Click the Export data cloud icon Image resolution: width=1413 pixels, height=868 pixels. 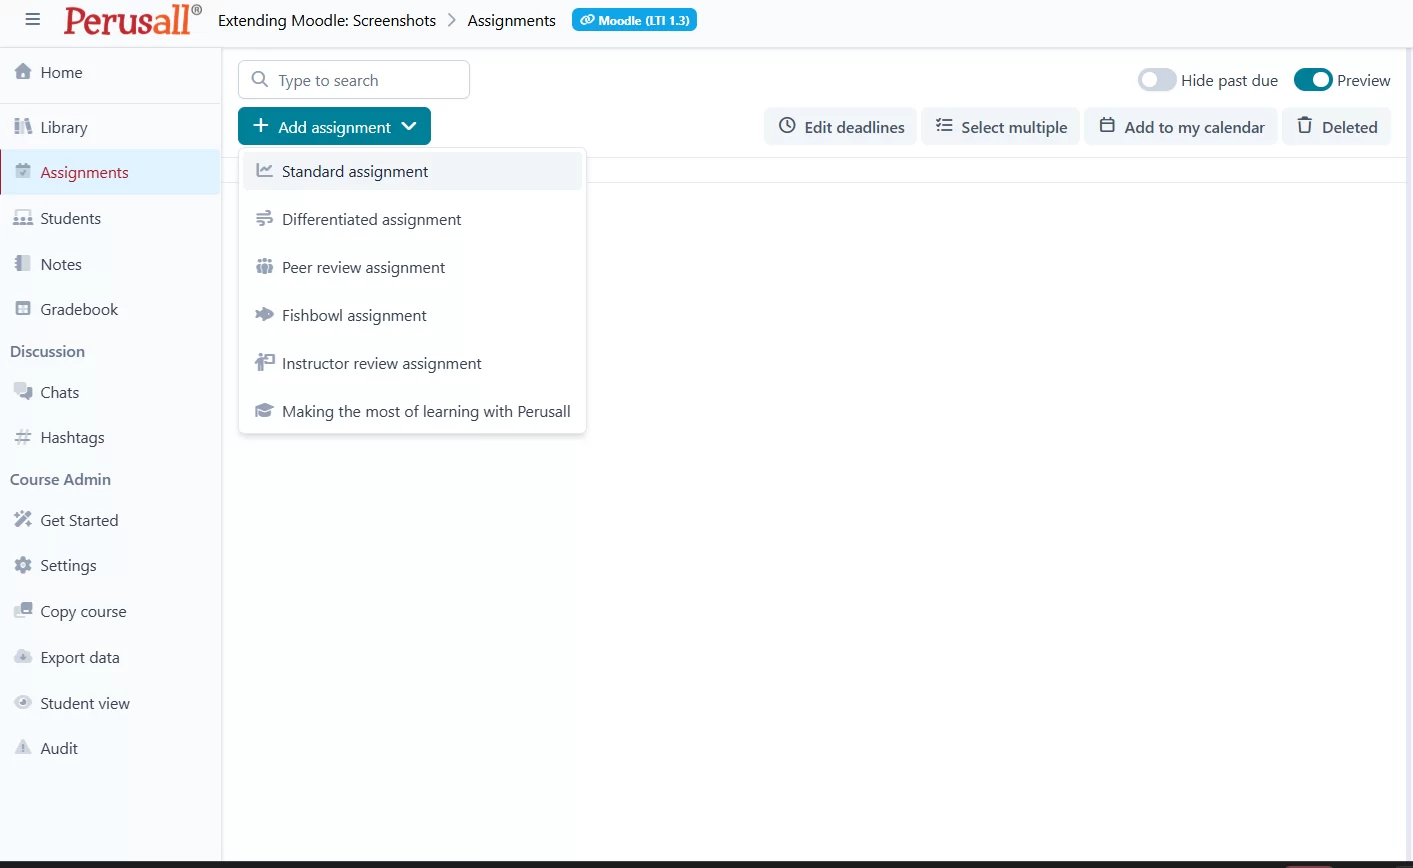23,658
